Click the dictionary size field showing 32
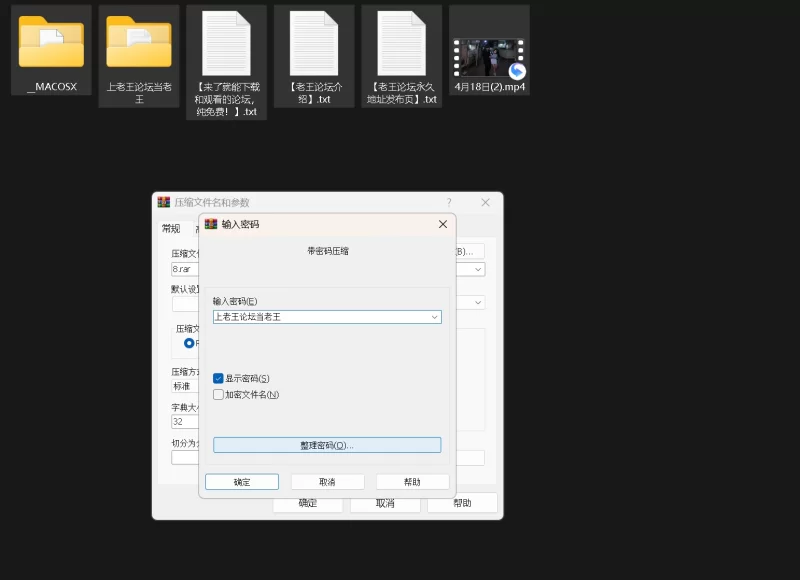This screenshot has width=800, height=580. 185,421
